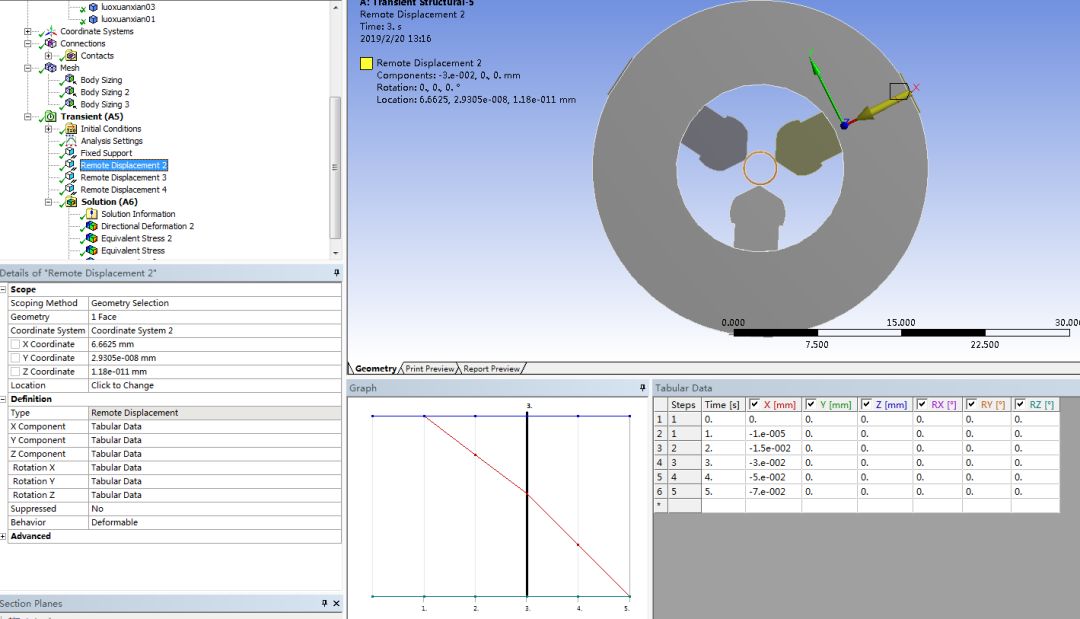Image resolution: width=1080 pixels, height=619 pixels.
Task: Expand the Contacts tree node
Action: (48, 56)
